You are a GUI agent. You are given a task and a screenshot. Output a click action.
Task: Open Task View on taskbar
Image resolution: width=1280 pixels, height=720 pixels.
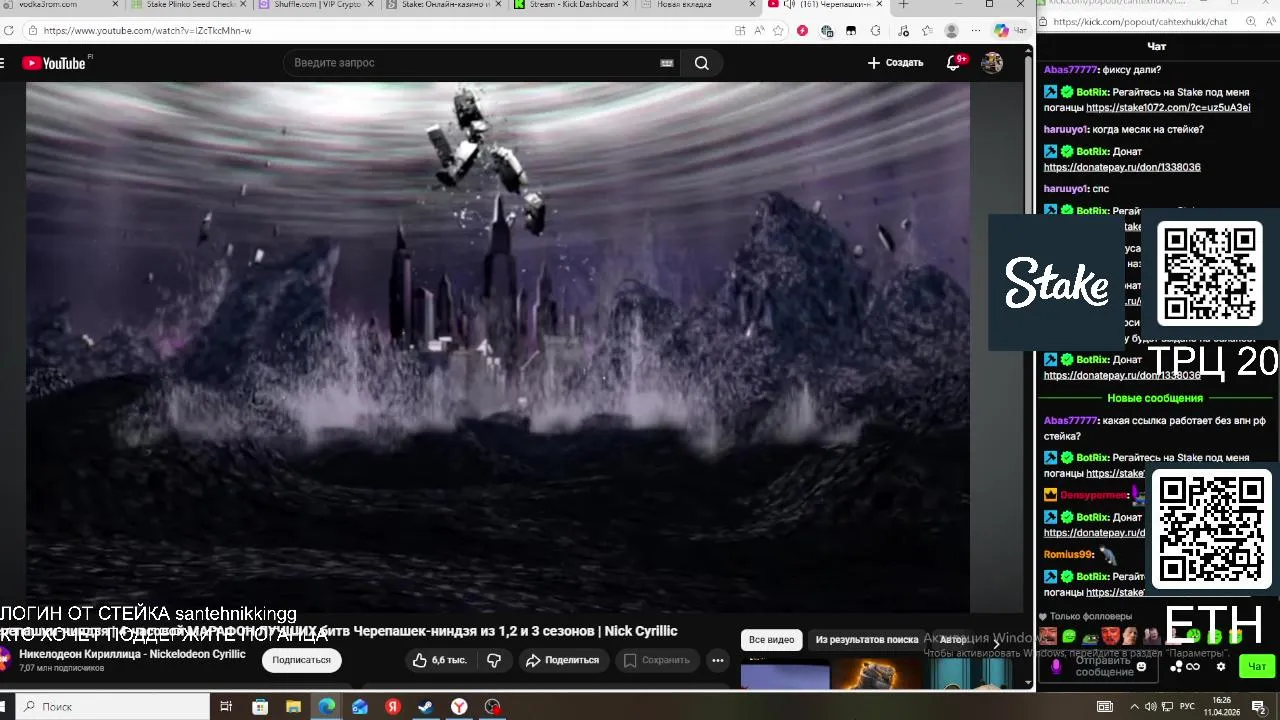pyautogui.click(x=226, y=707)
